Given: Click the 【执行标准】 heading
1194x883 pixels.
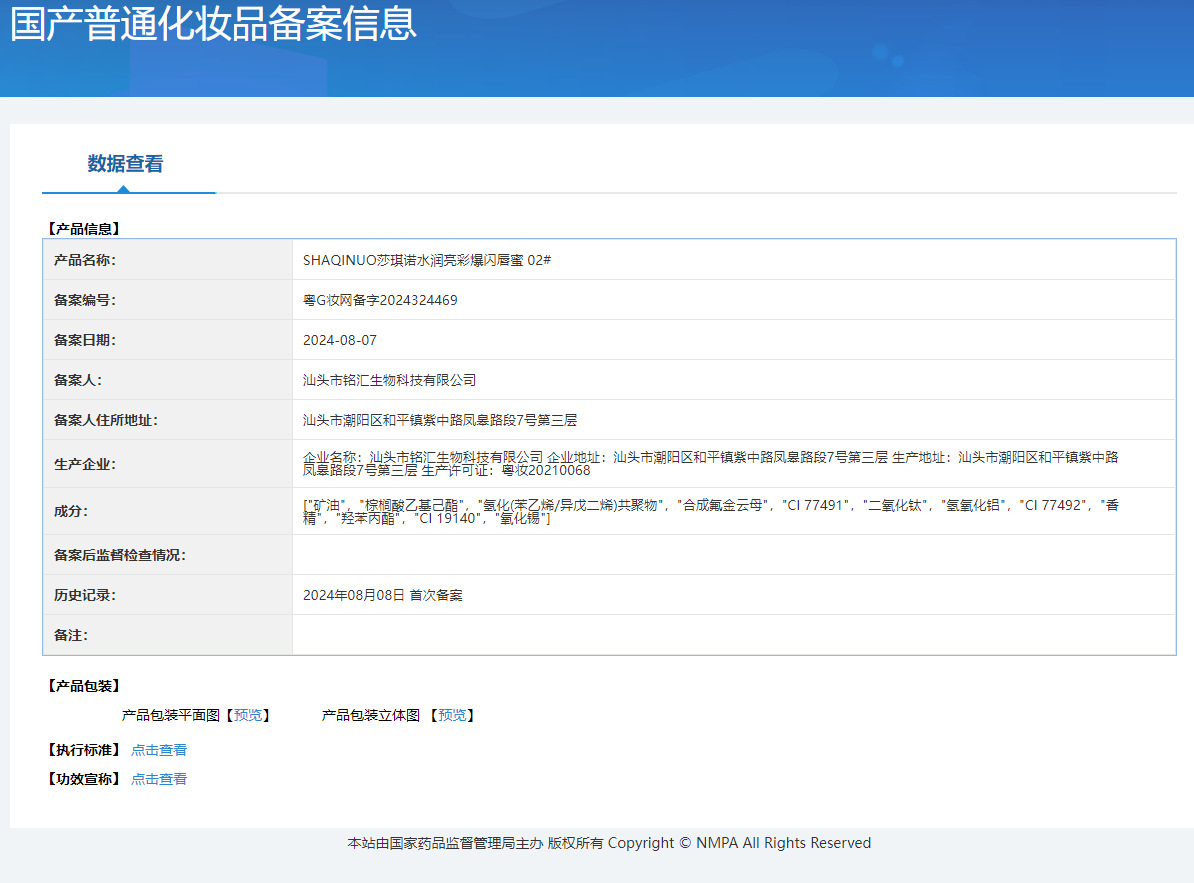Looking at the screenshot, I should tap(84, 750).
